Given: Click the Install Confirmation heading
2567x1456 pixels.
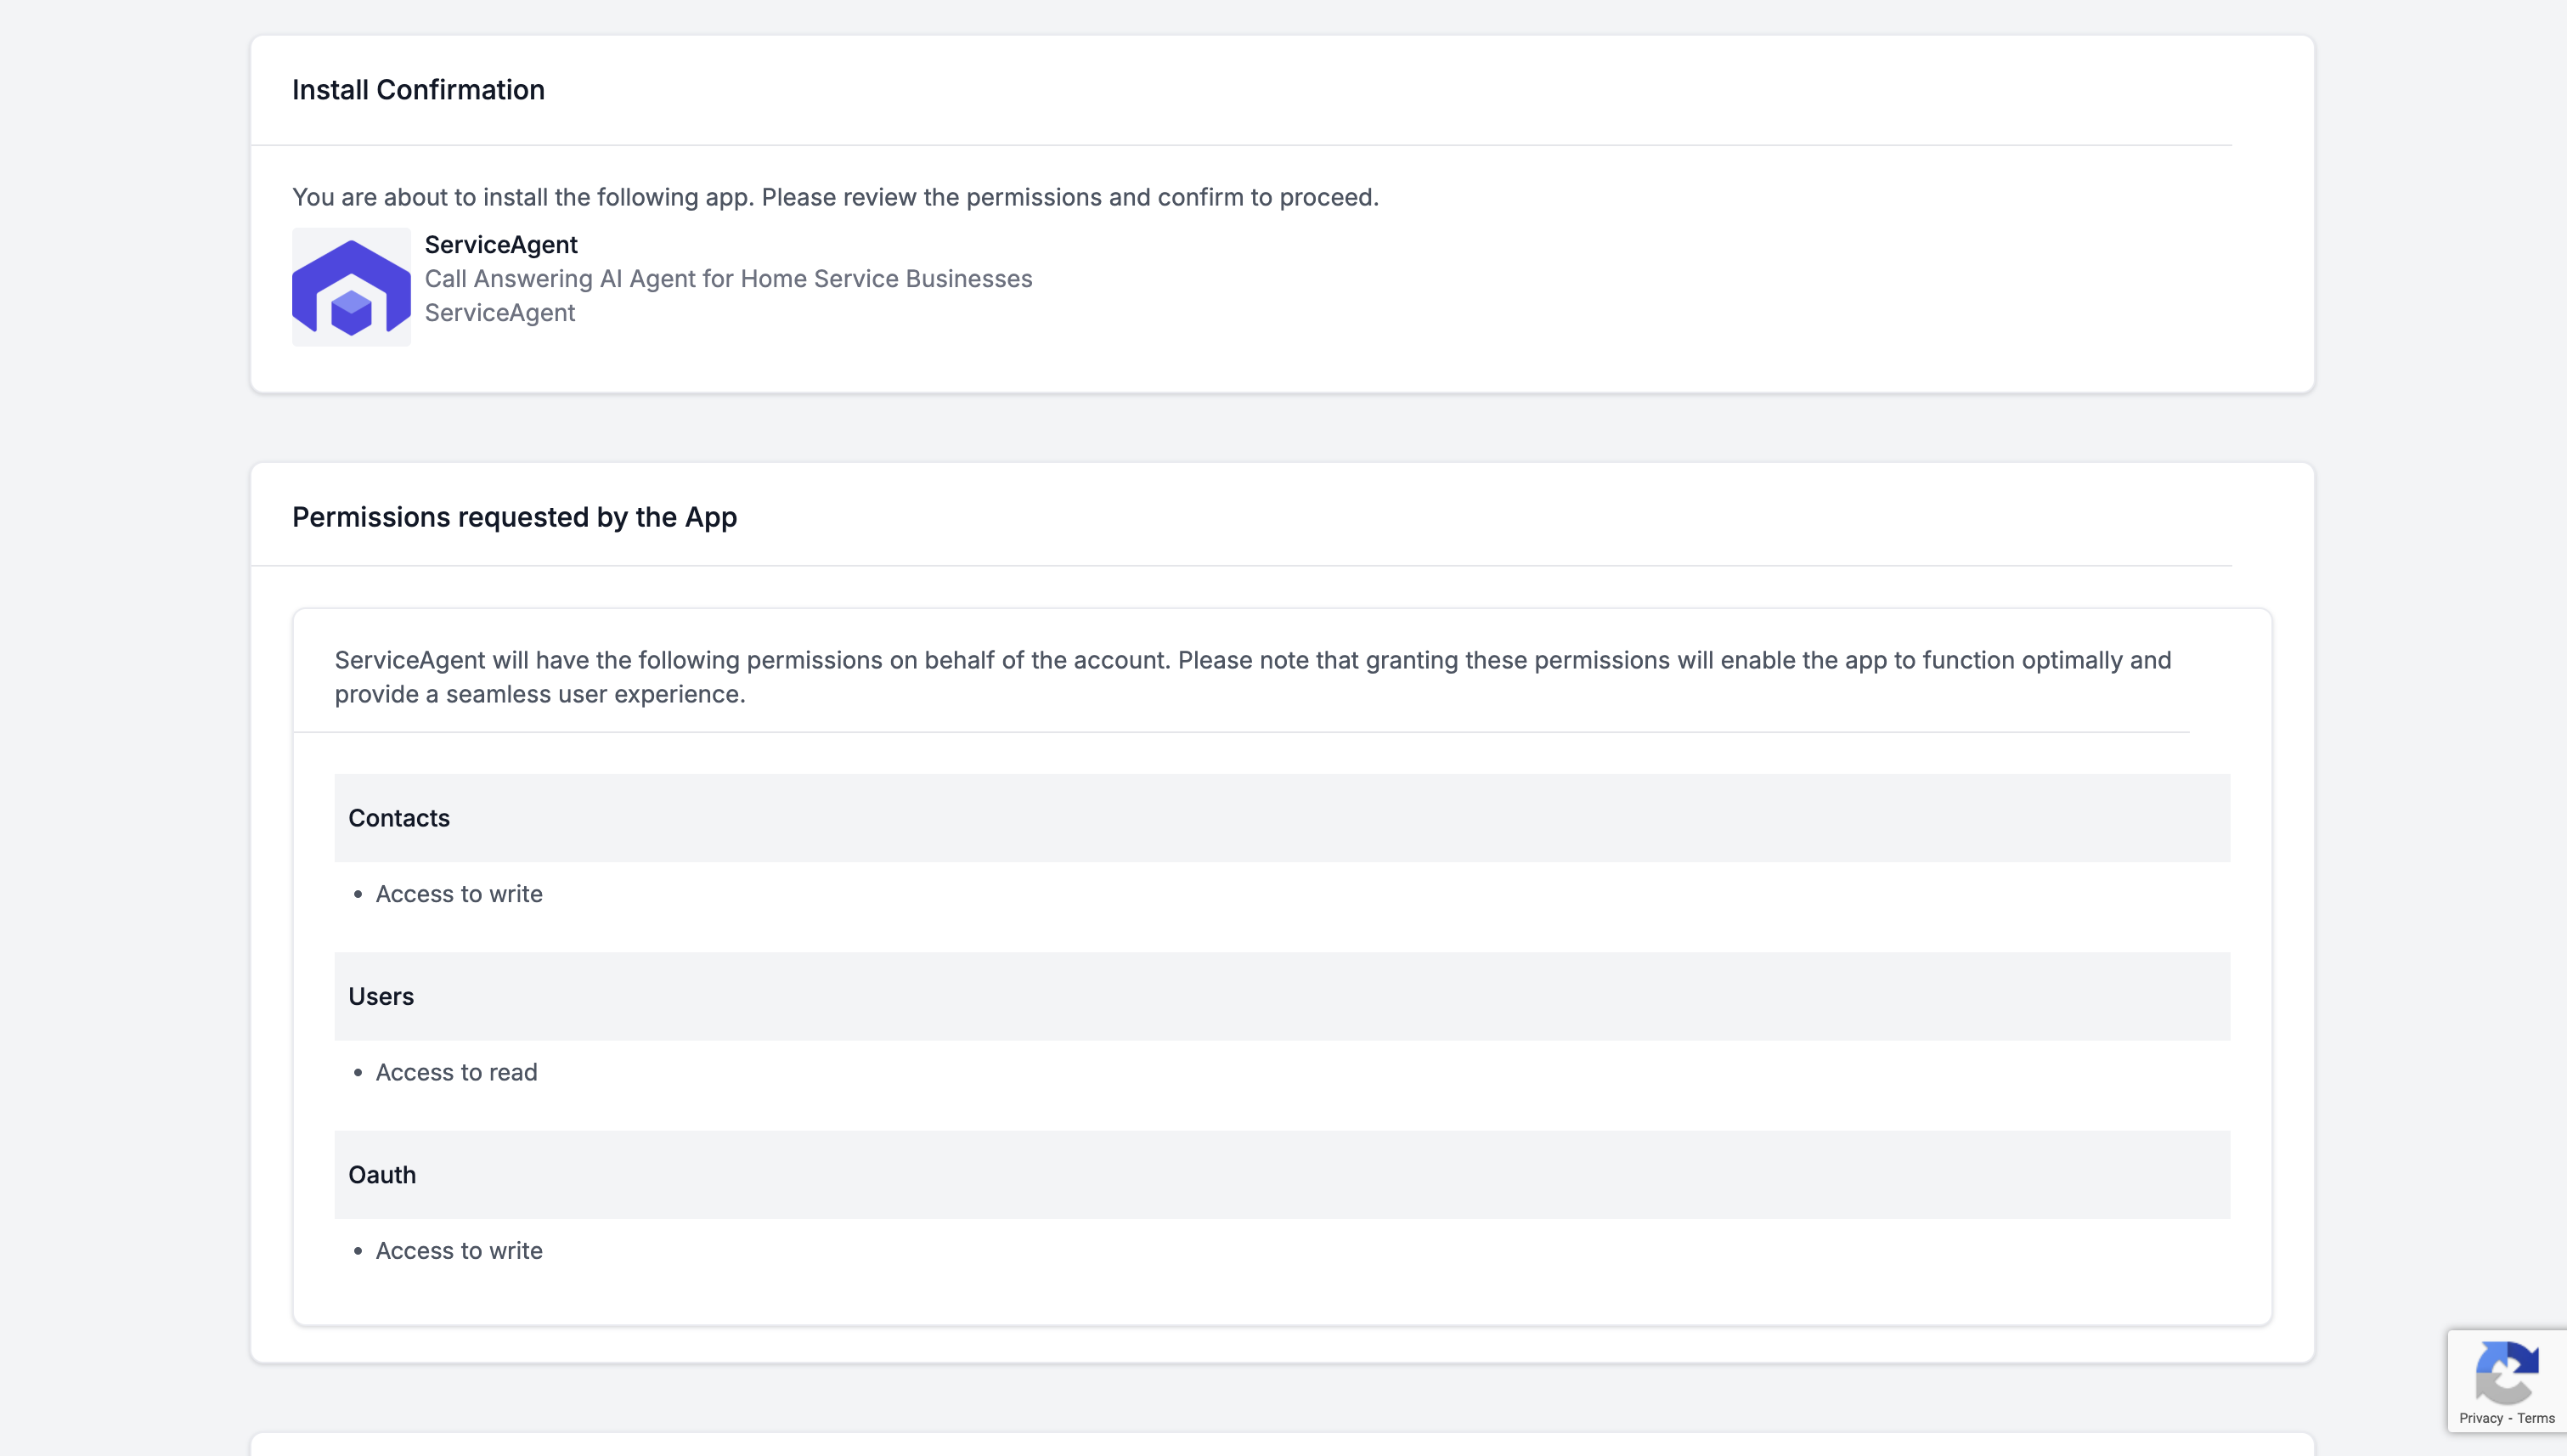Looking at the screenshot, I should click(418, 90).
